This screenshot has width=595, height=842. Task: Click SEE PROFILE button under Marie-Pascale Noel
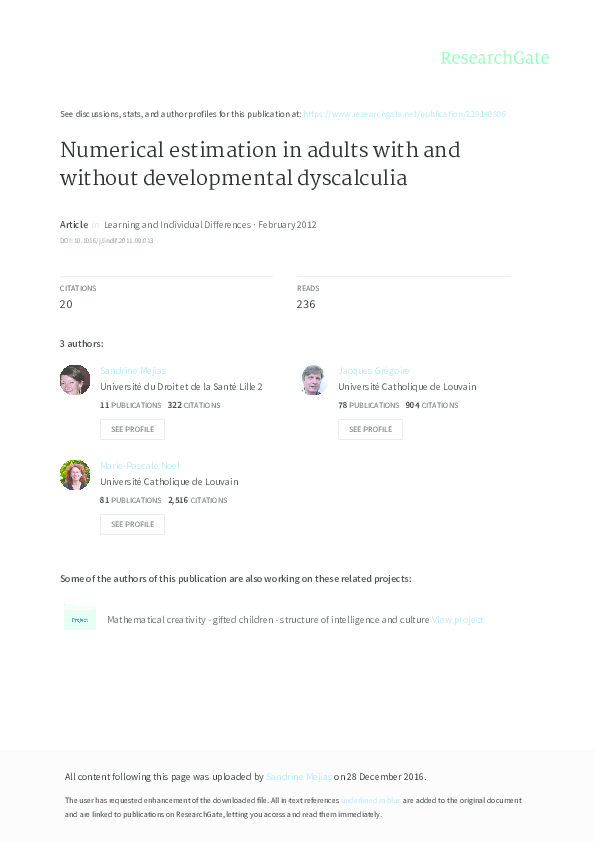[x=132, y=524]
